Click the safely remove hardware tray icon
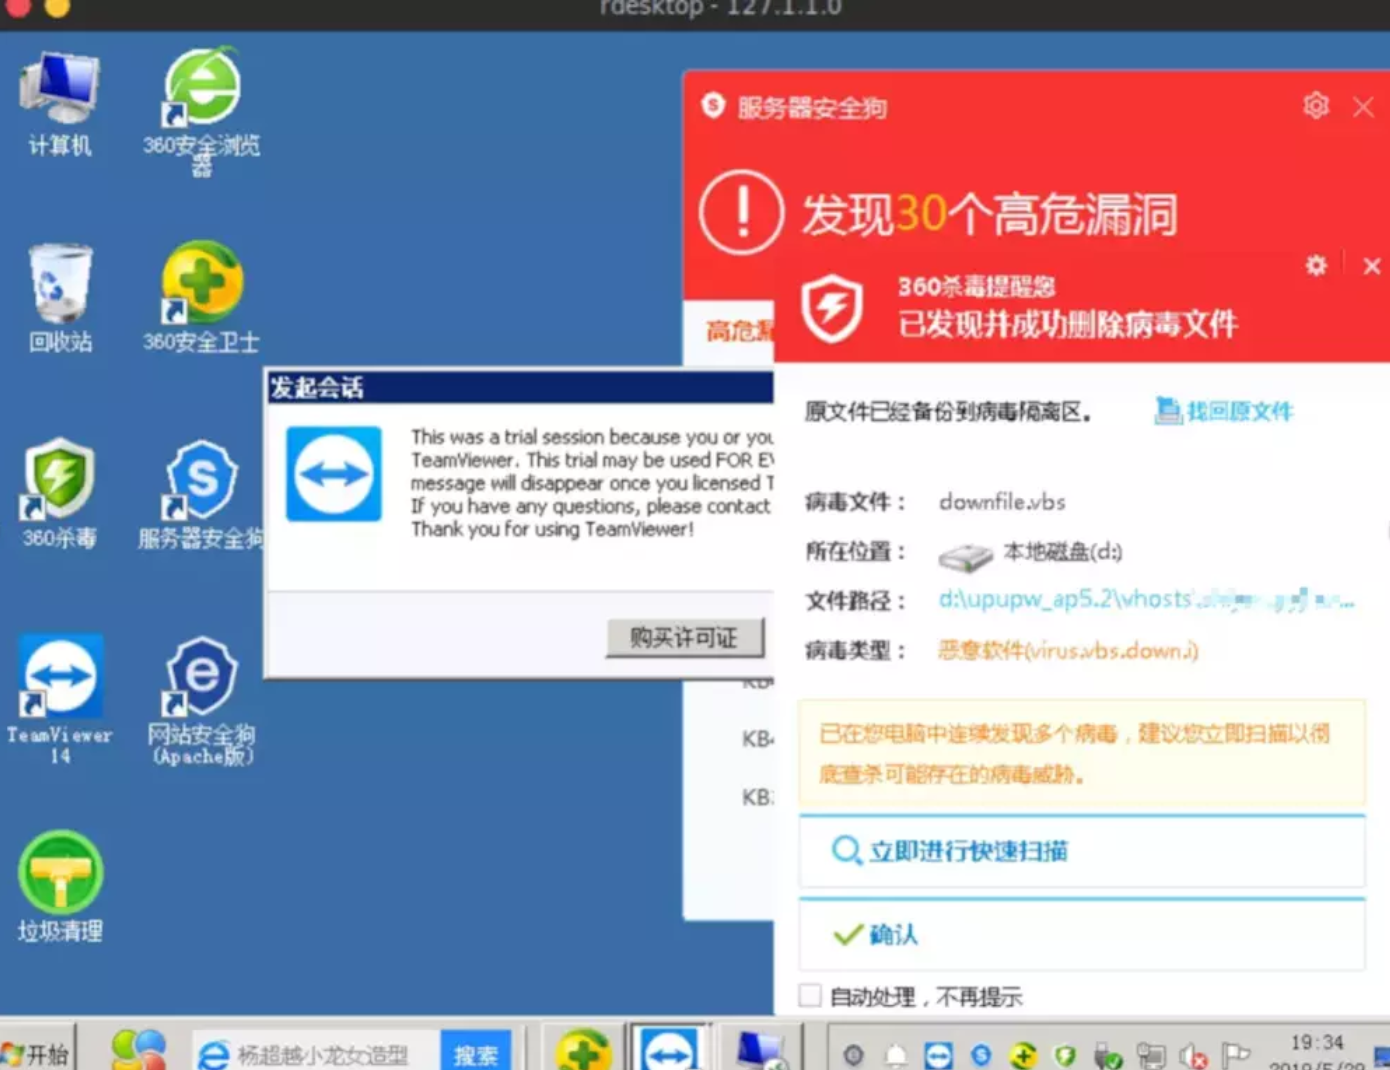Screen dimensions: 1390x1070 coord(1108,1056)
